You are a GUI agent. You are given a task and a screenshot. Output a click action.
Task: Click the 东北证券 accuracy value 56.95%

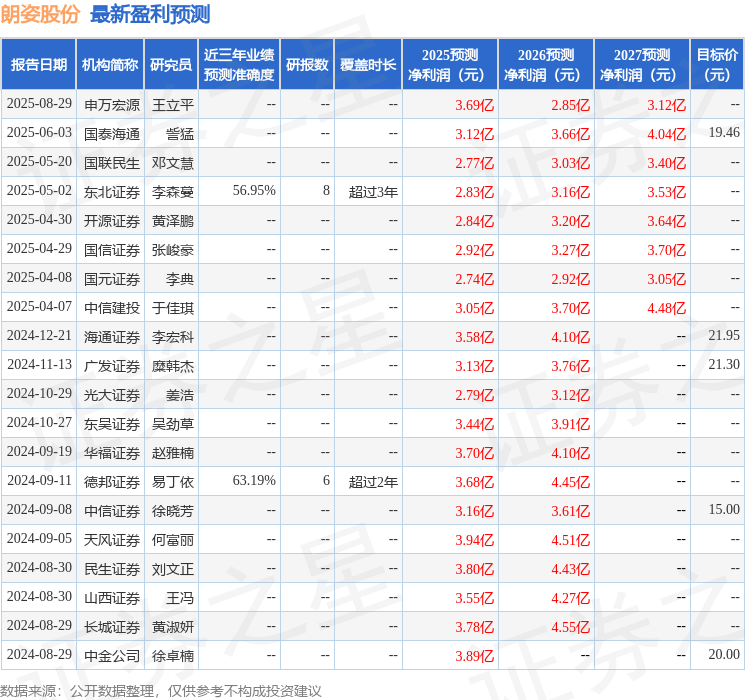tap(254, 191)
